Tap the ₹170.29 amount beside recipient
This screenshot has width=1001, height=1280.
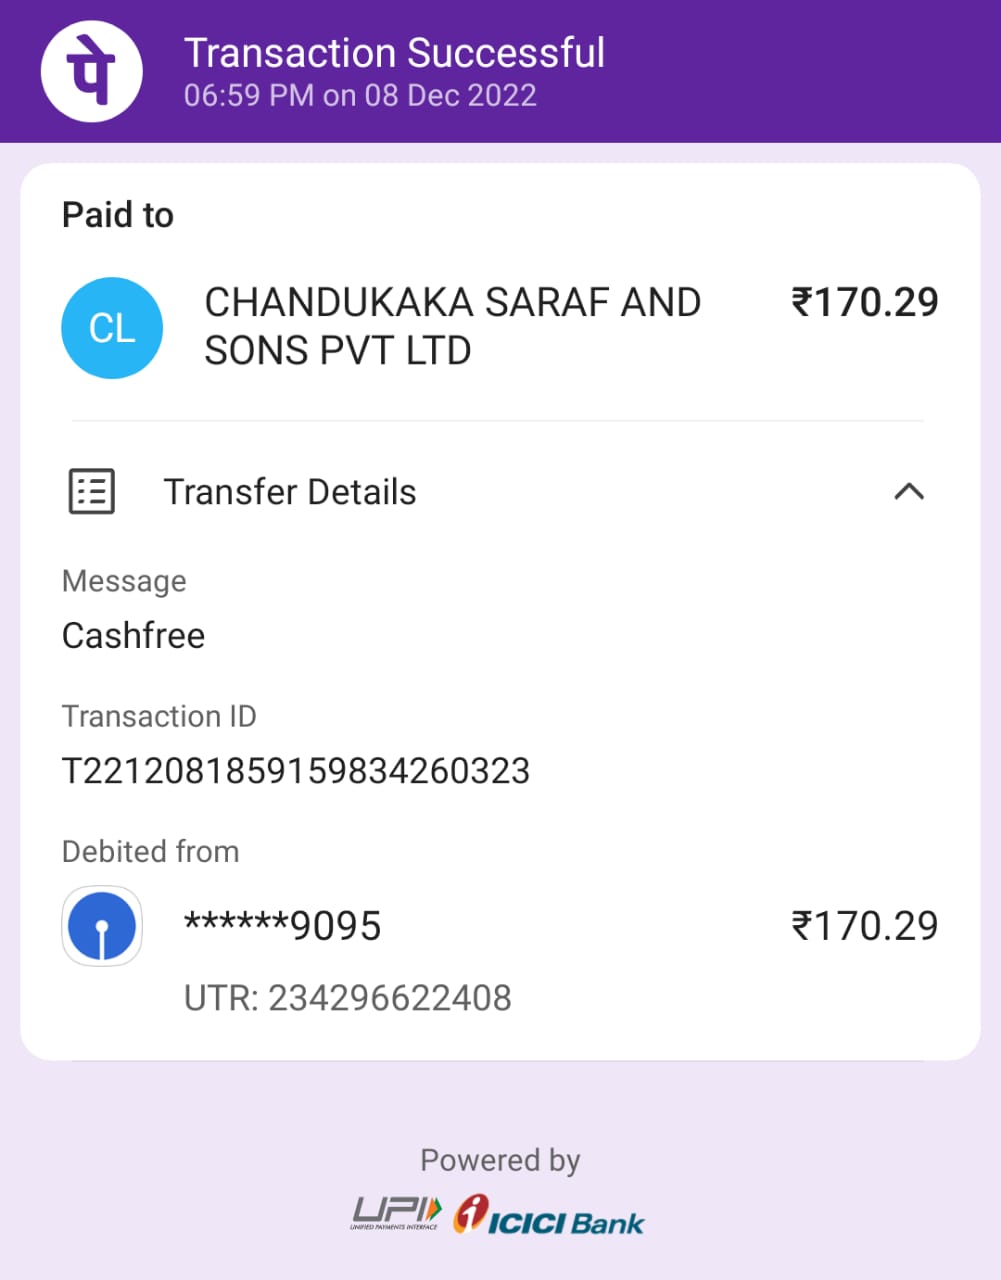(x=865, y=302)
